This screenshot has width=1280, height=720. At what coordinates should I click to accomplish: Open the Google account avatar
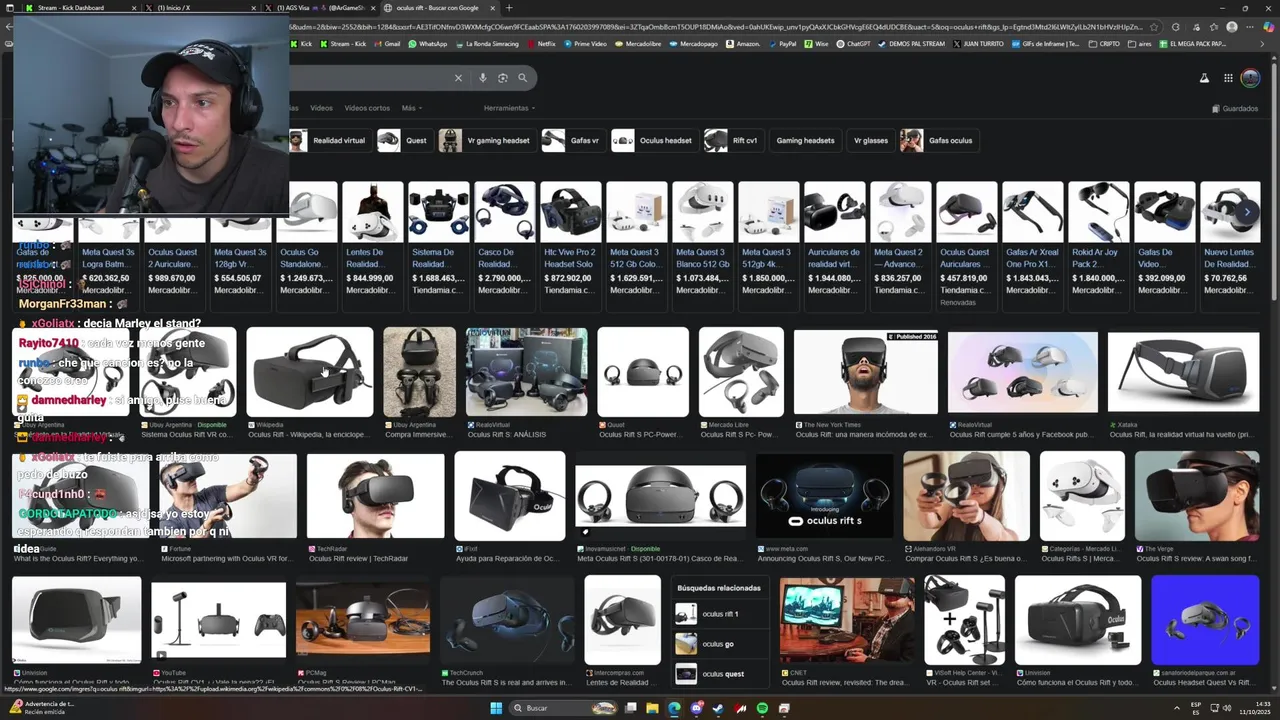tap(1250, 78)
